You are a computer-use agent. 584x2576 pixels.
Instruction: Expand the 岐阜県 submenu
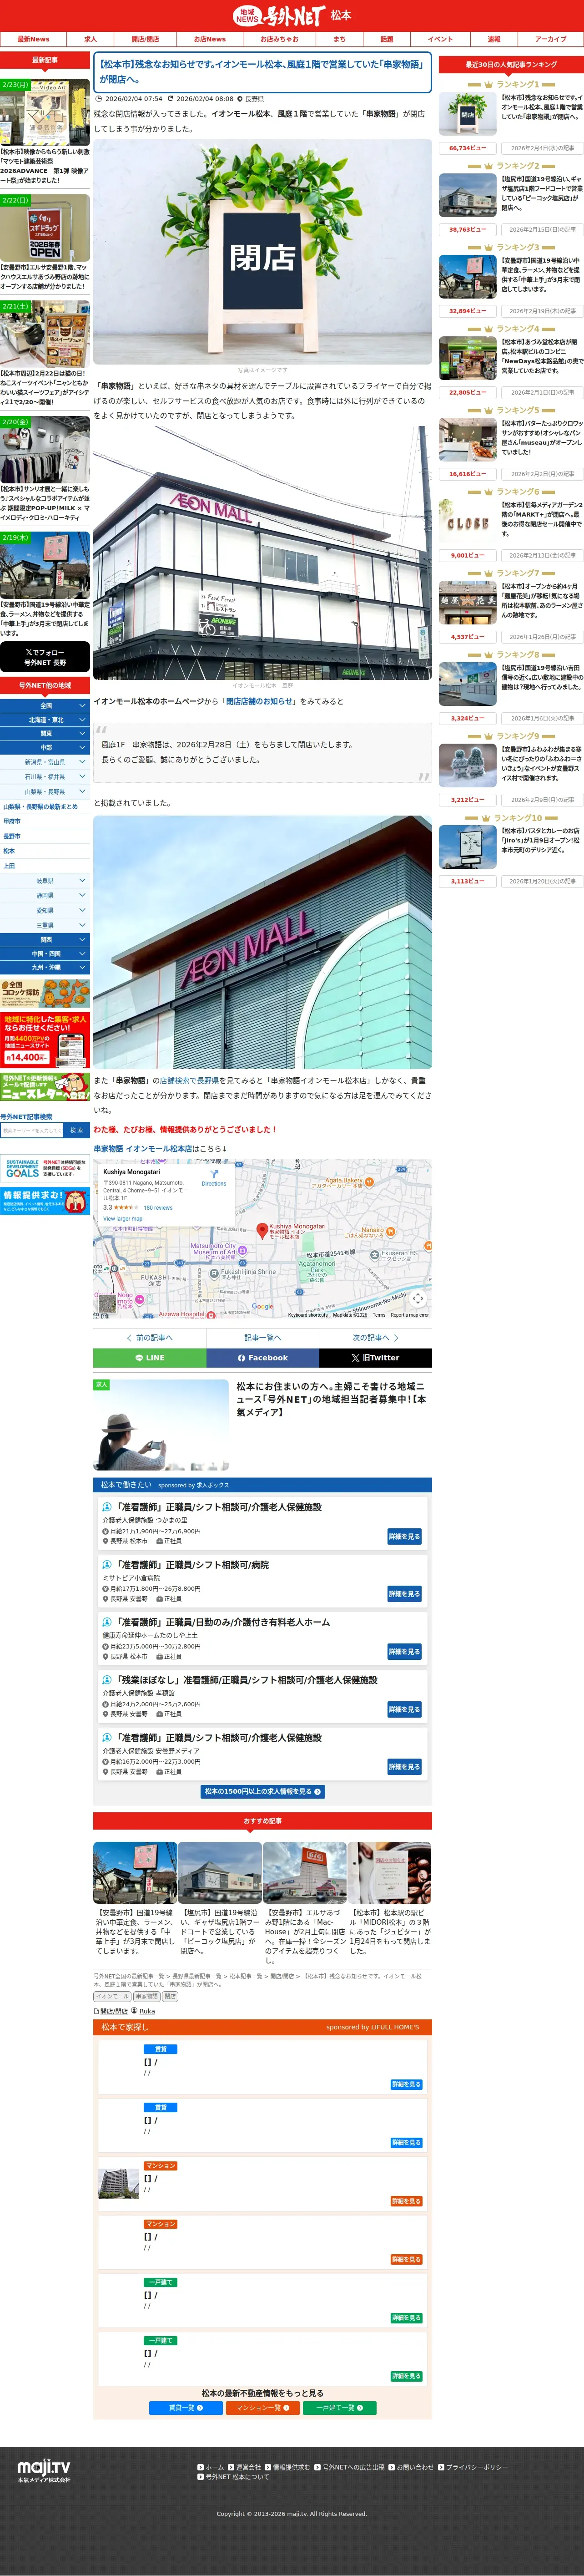click(x=45, y=881)
